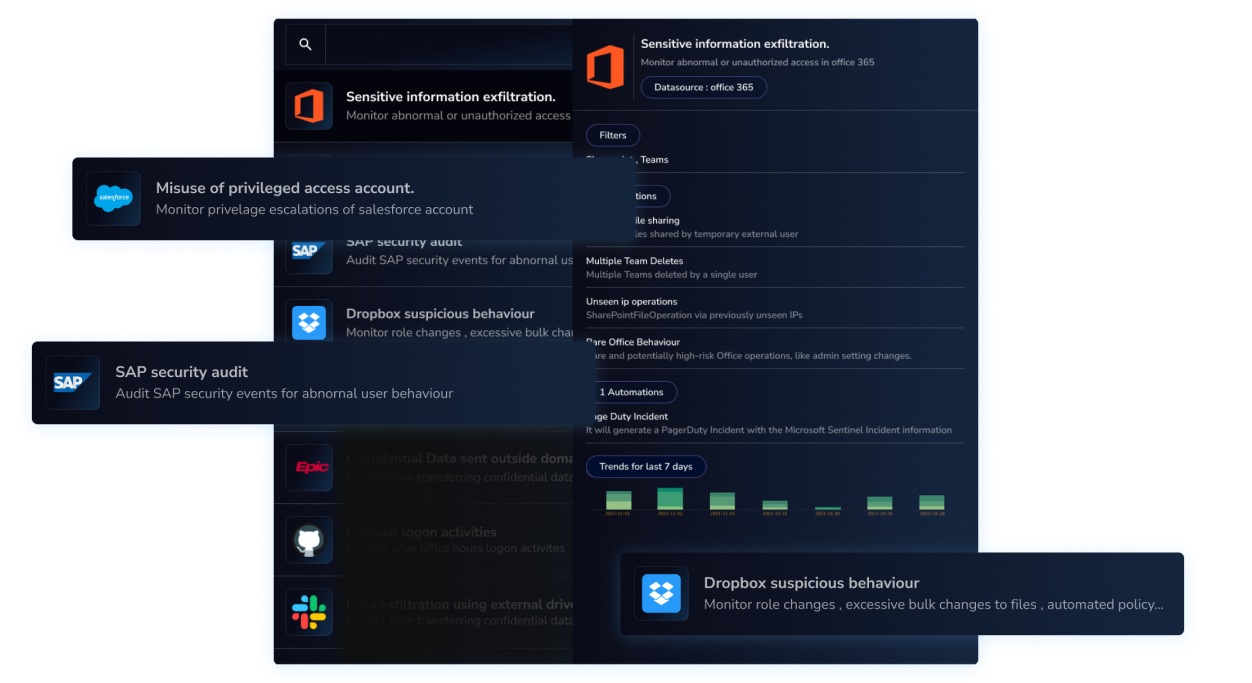Click the Salesforce cloud icon
The height and width of the screenshot is (683, 1252).
point(113,198)
